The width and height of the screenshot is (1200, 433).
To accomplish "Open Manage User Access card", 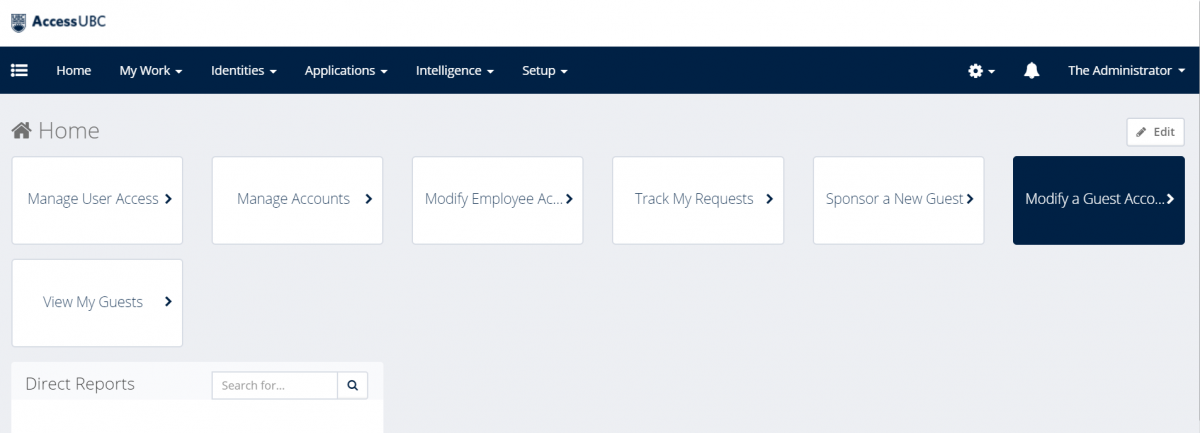I will [97, 199].
